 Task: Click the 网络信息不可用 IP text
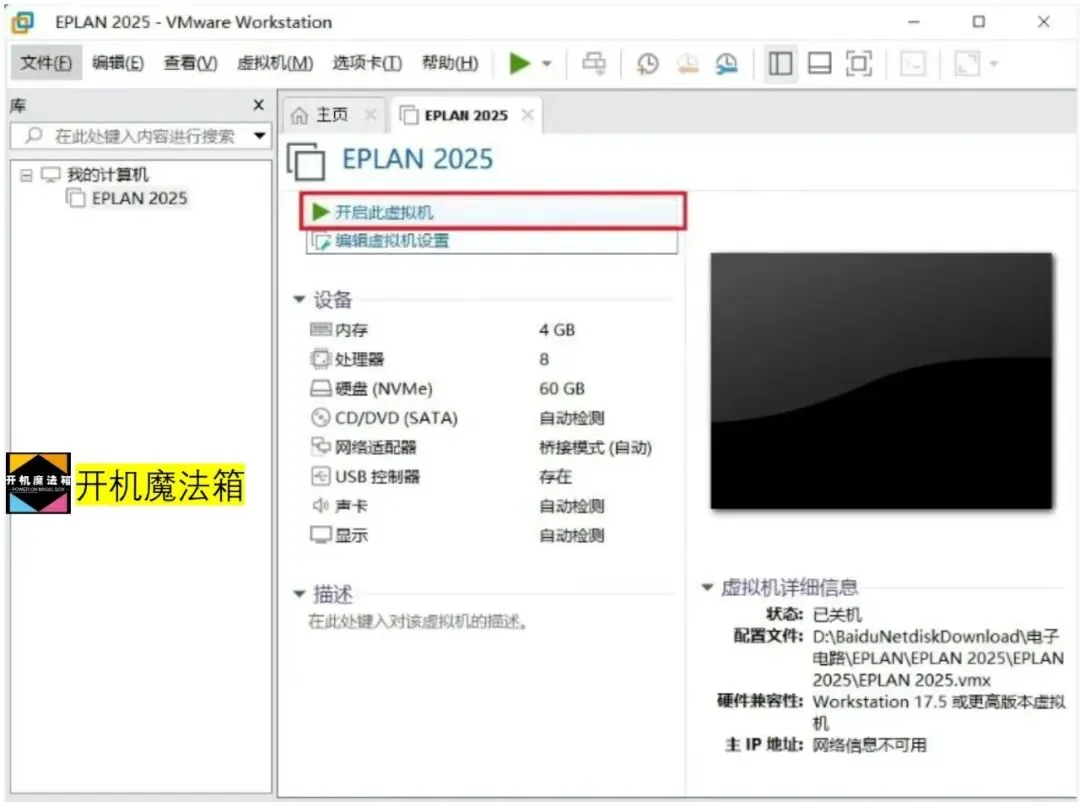pyautogui.click(x=869, y=745)
